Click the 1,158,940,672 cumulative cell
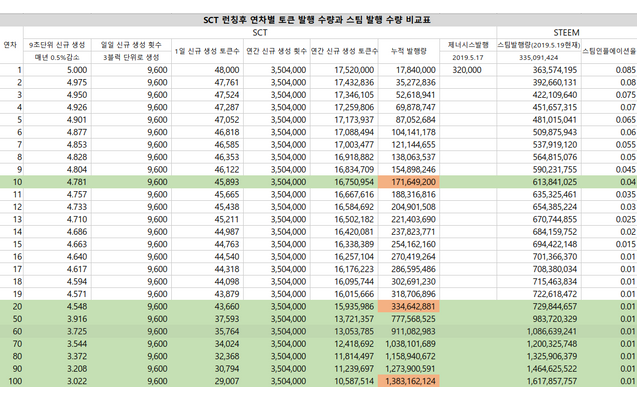644x394 pixels. 410,356
